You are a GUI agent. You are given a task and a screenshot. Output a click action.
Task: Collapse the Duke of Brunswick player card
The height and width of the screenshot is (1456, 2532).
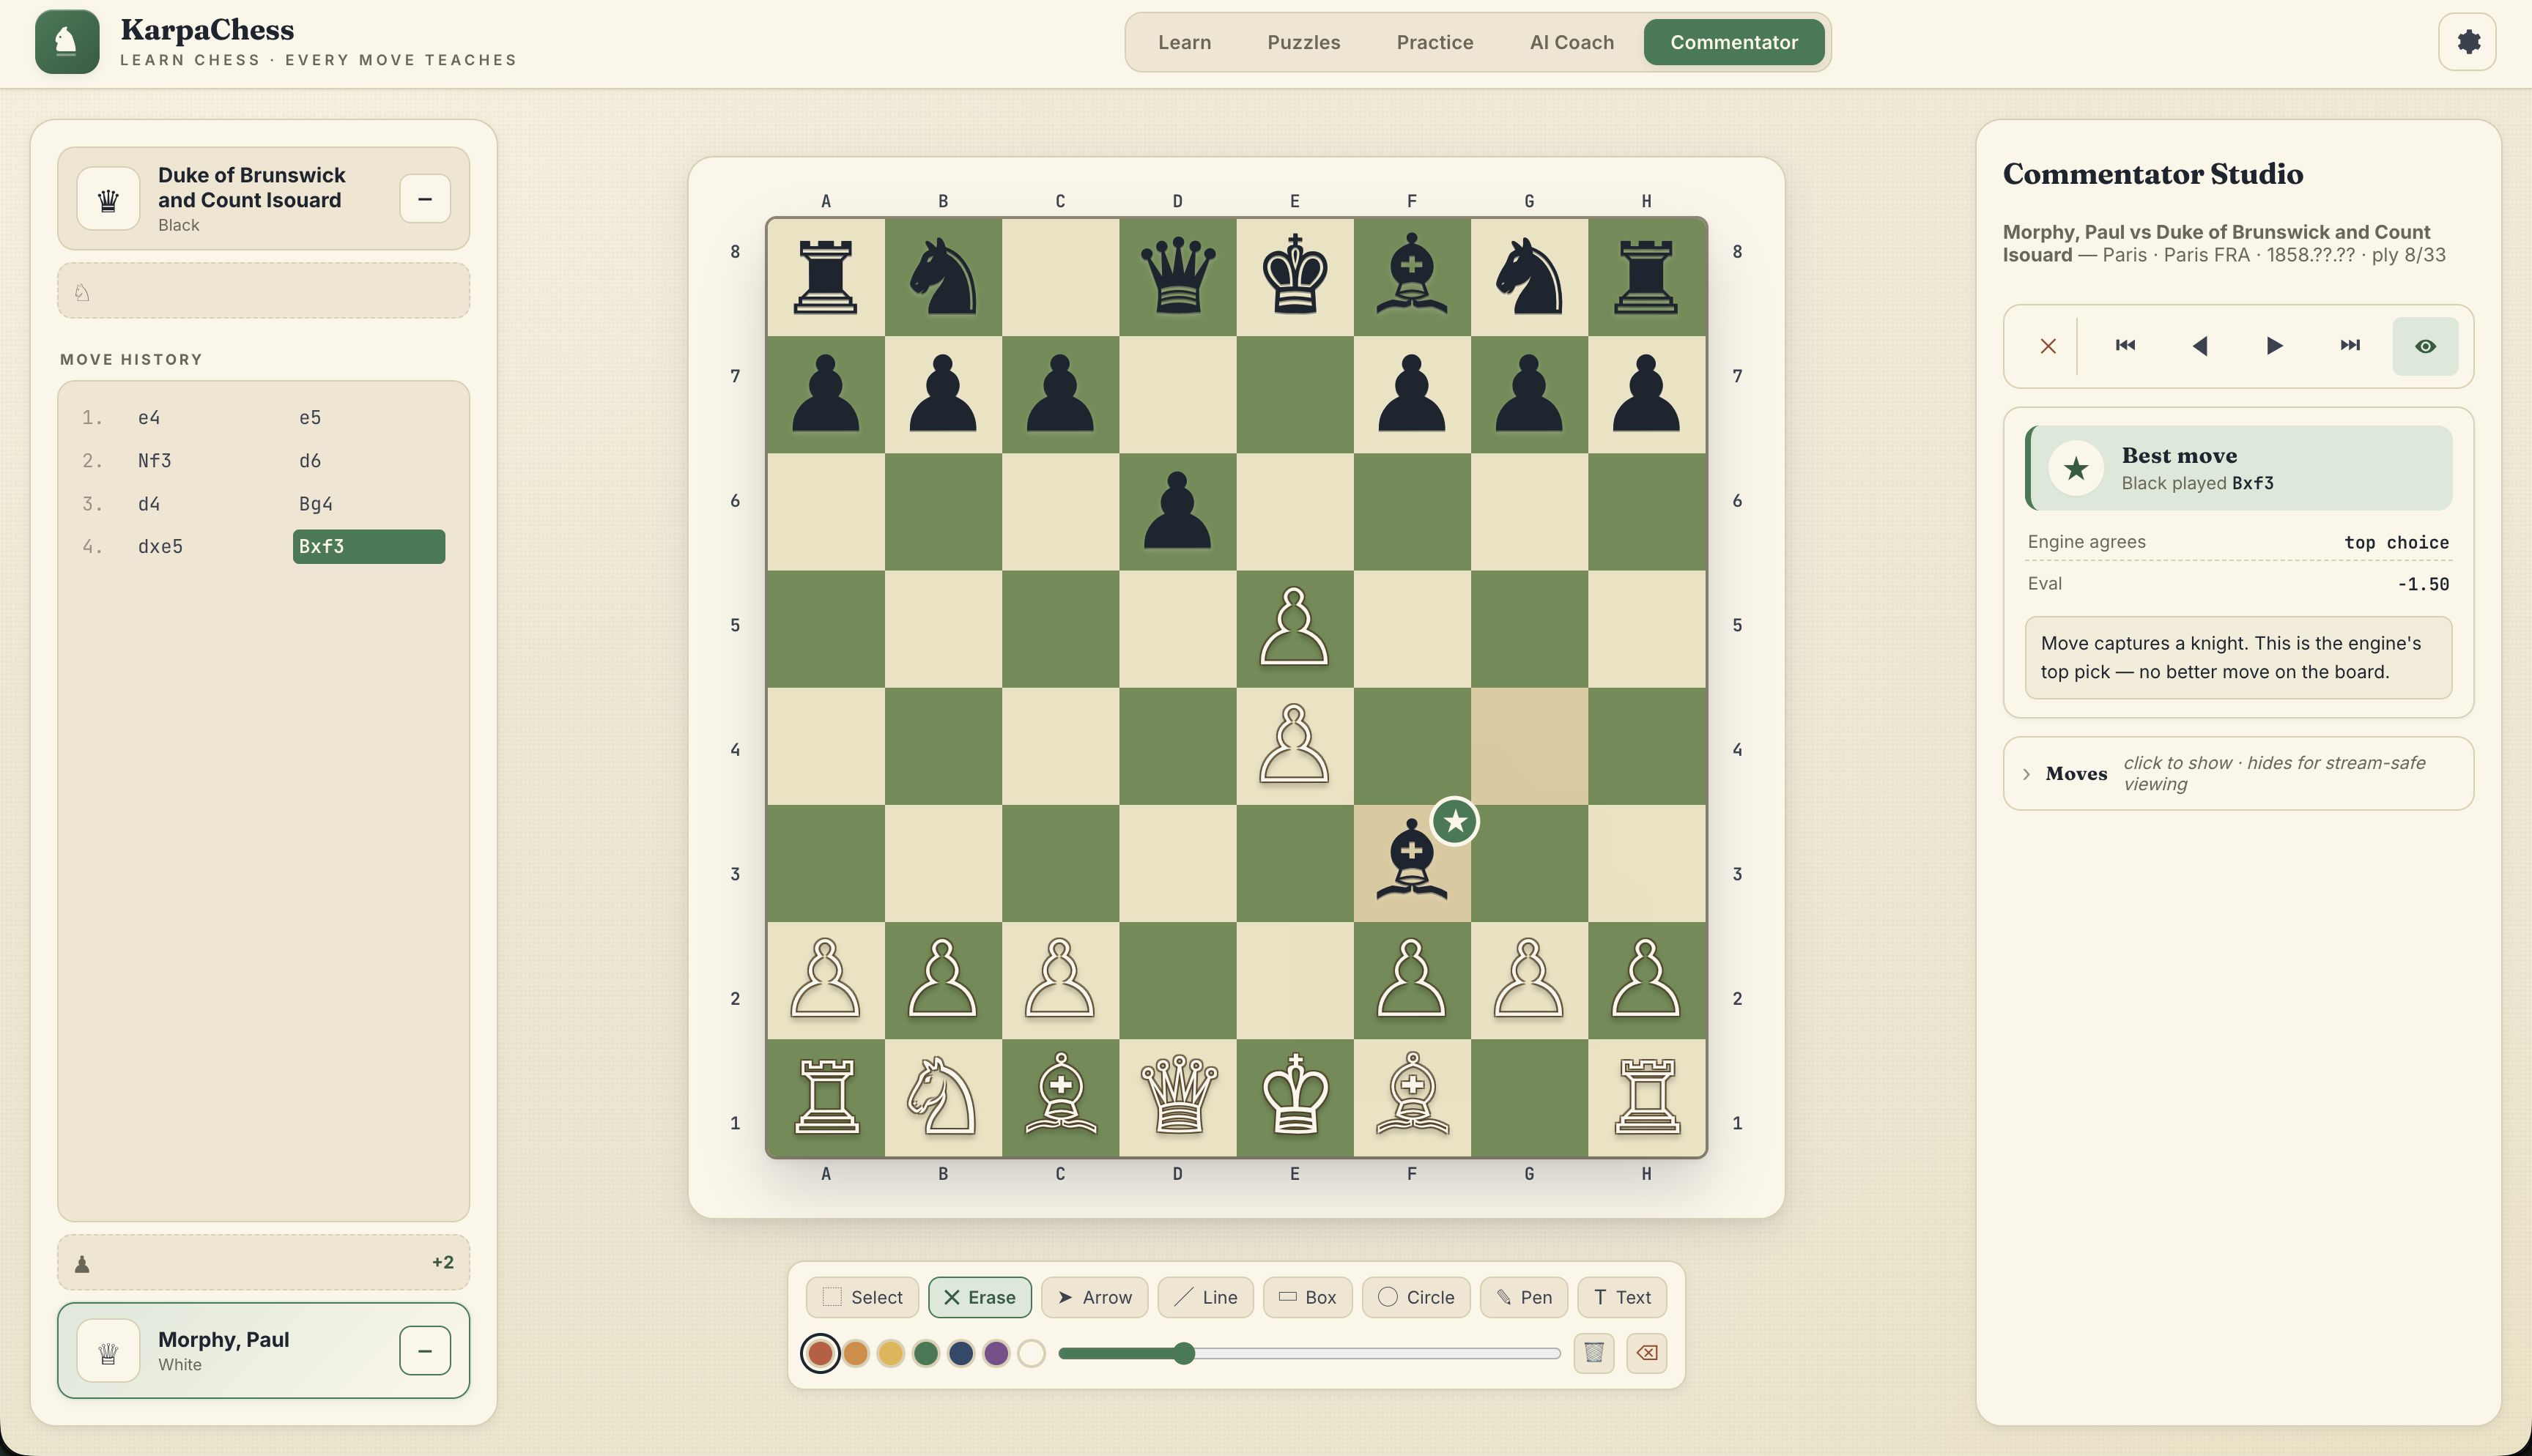click(x=425, y=199)
